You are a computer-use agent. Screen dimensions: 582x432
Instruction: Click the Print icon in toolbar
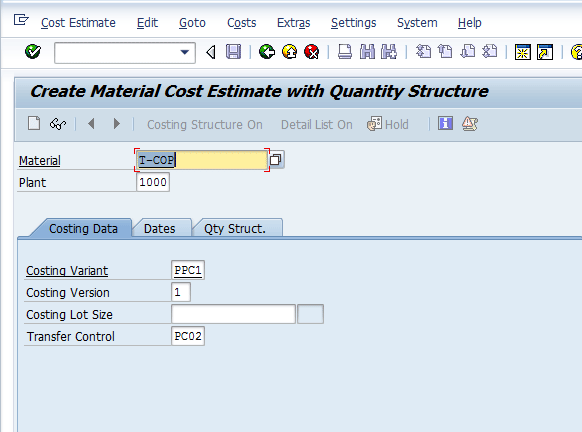(x=345, y=52)
